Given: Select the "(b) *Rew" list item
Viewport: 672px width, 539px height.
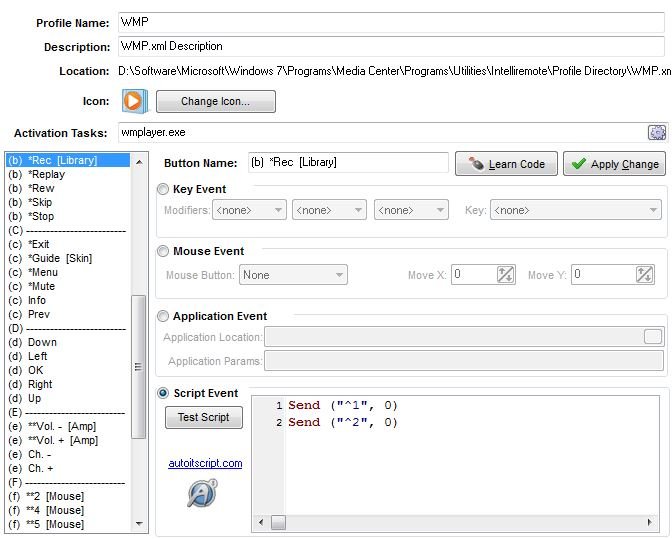Looking at the screenshot, I should coord(68,188).
